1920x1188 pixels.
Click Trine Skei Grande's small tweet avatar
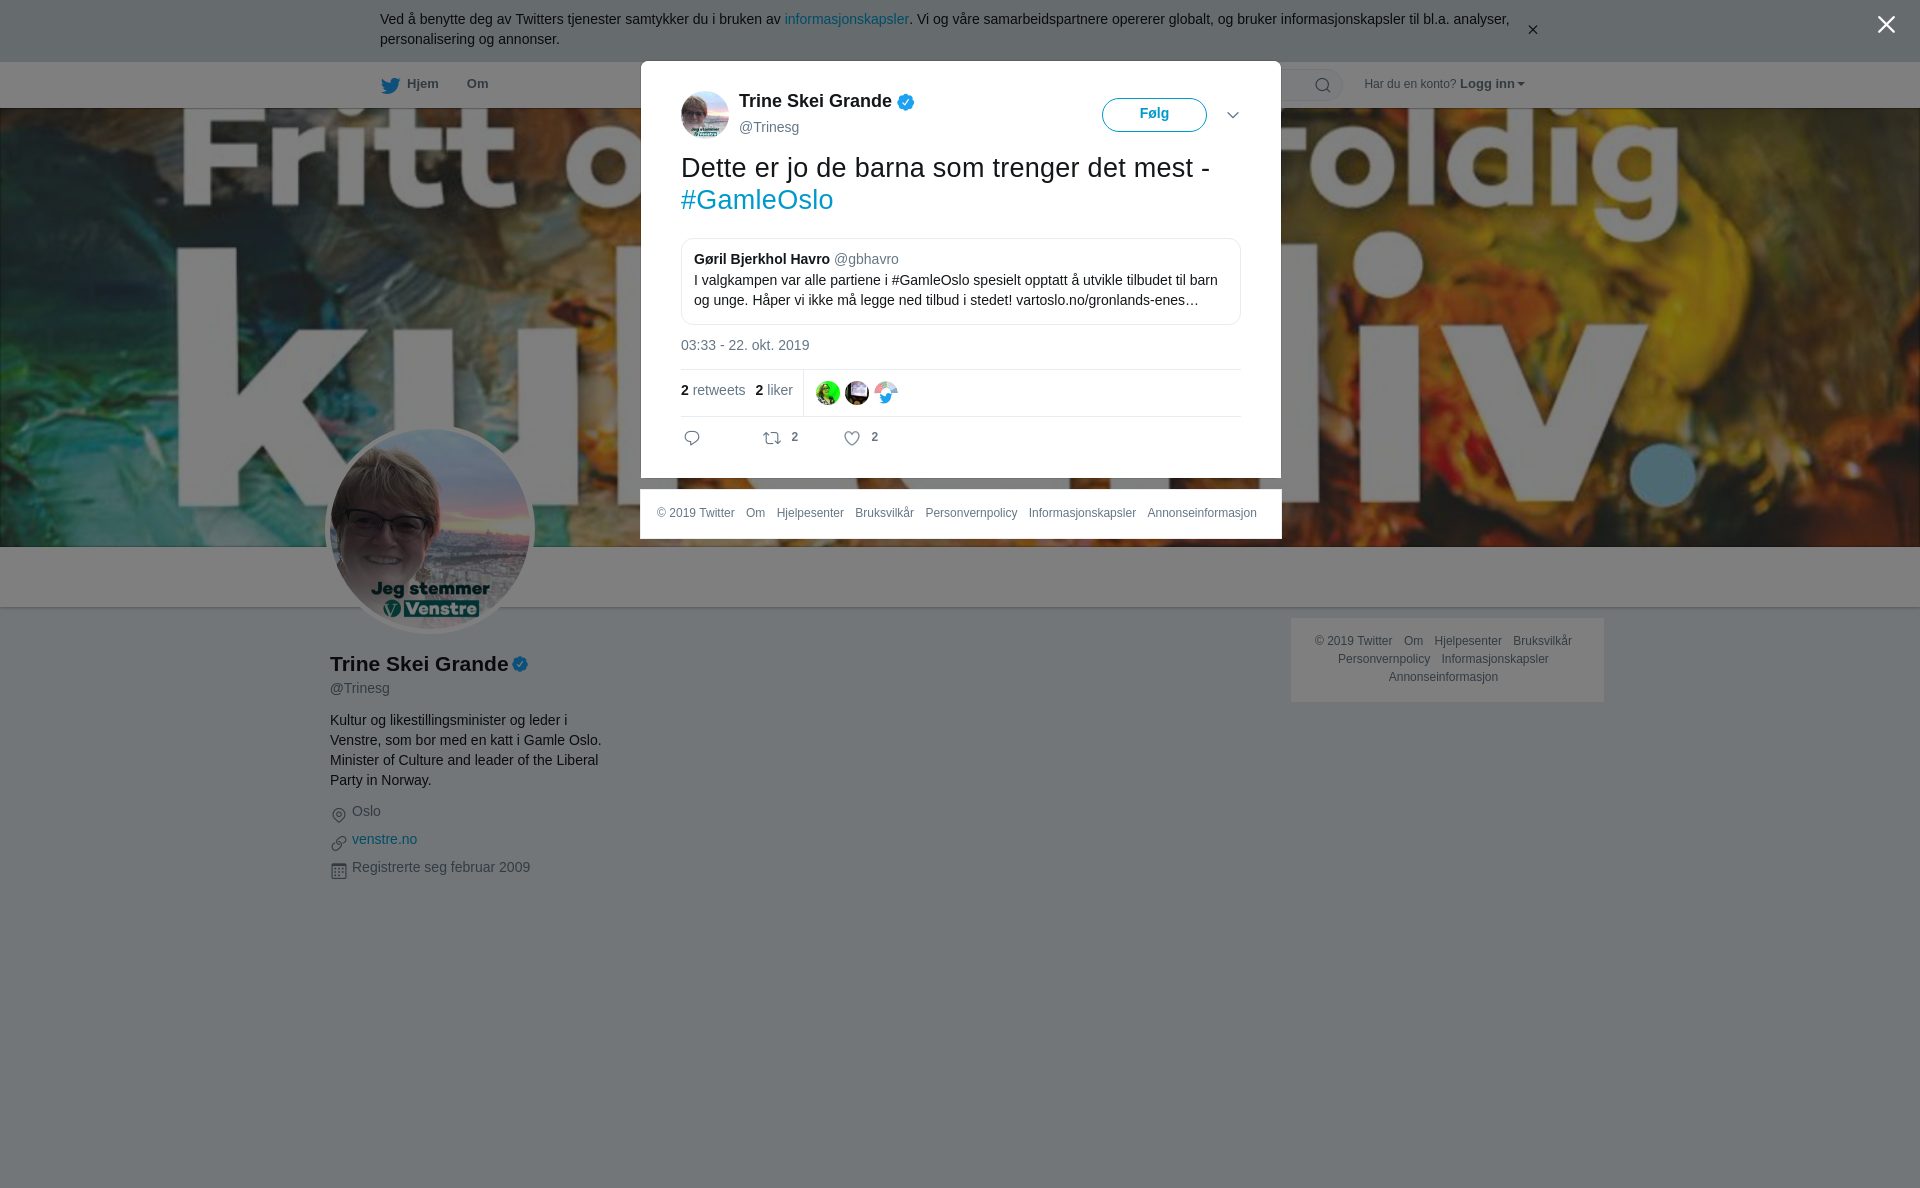(x=705, y=114)
